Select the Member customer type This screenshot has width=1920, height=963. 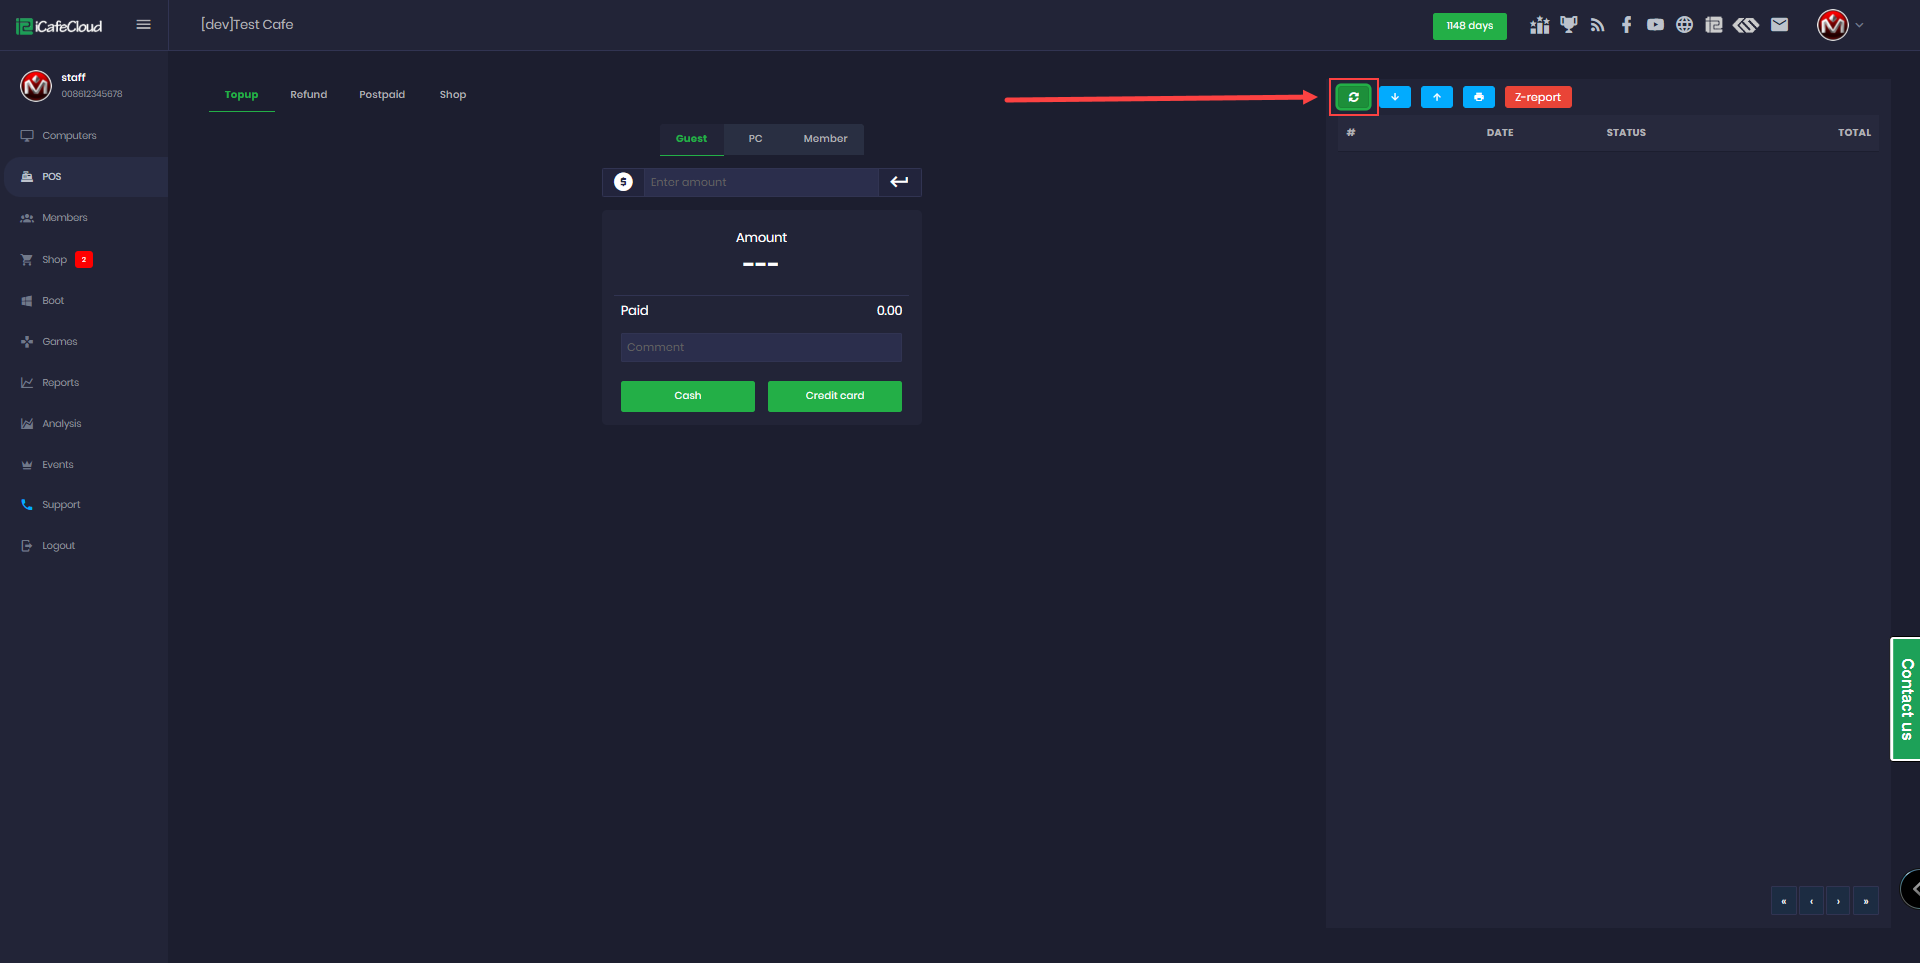click(x=825, y=139)
